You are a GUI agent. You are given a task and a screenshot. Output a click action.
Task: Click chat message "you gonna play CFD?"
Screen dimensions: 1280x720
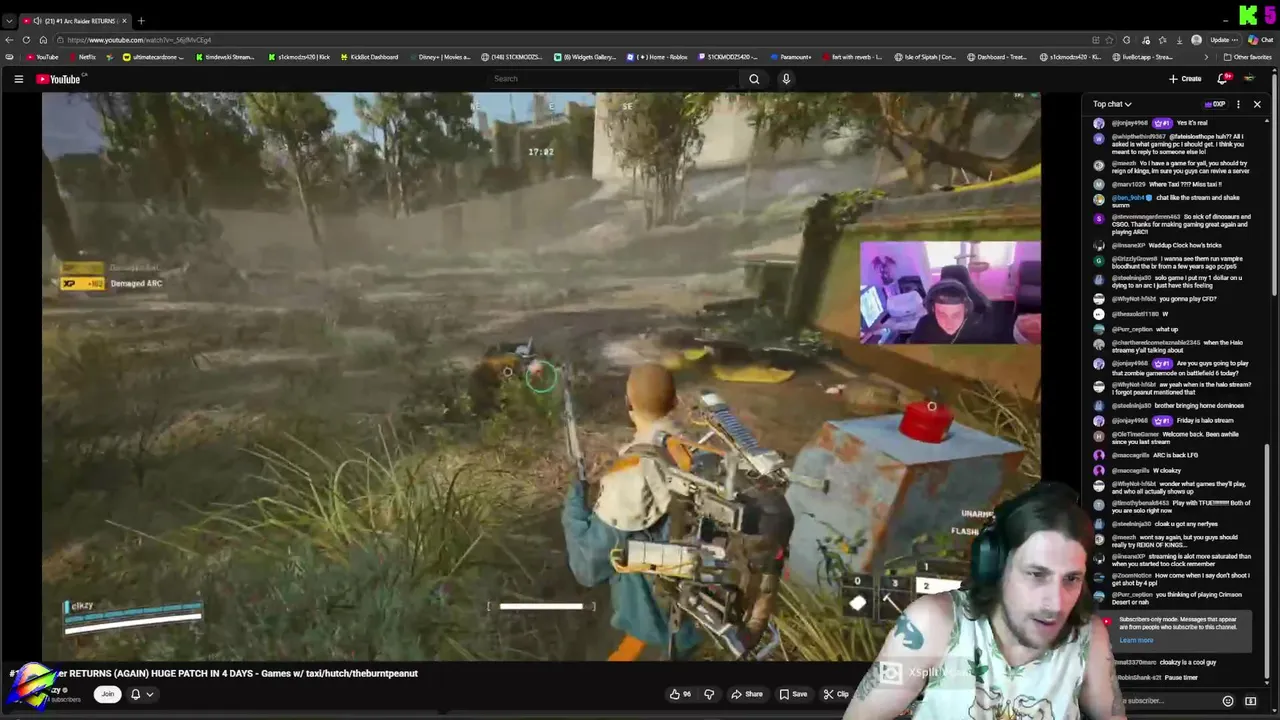[1188, 299]
